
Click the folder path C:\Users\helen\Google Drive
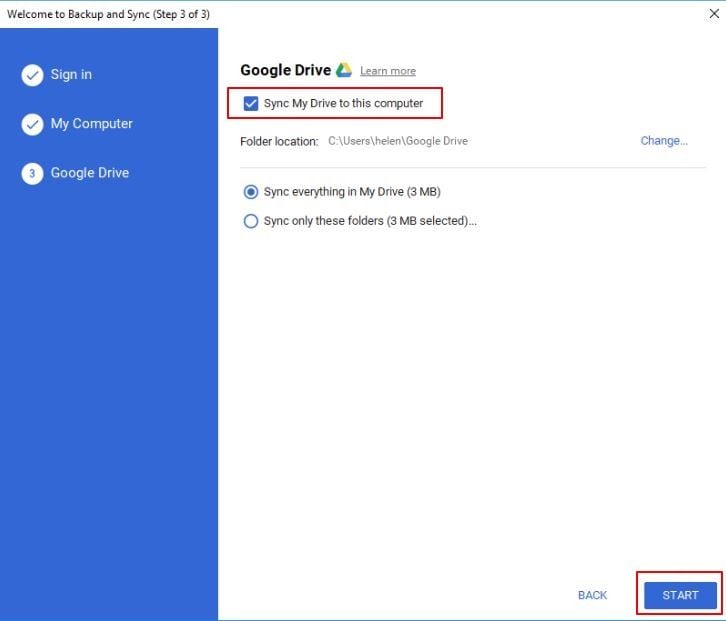click(x=398, y=141)
